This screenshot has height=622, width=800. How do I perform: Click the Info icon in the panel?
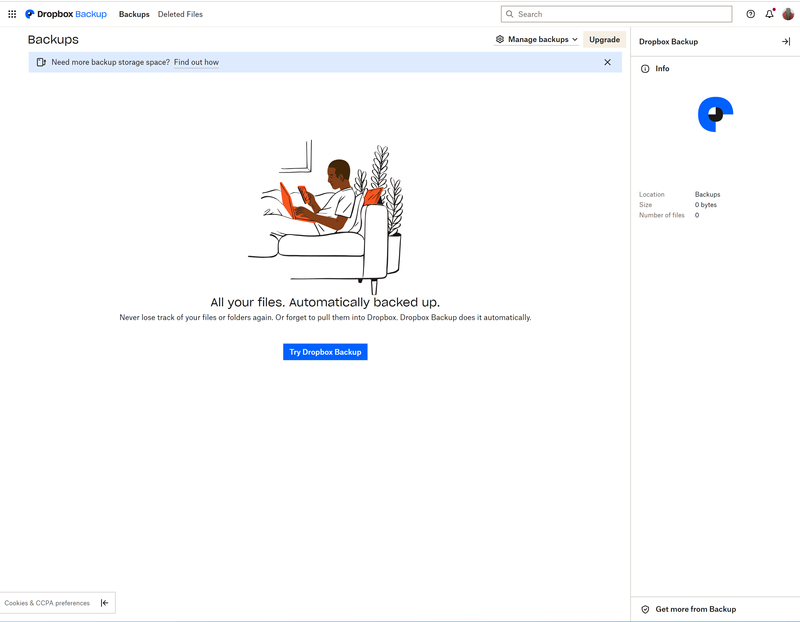tap(647, 68)
